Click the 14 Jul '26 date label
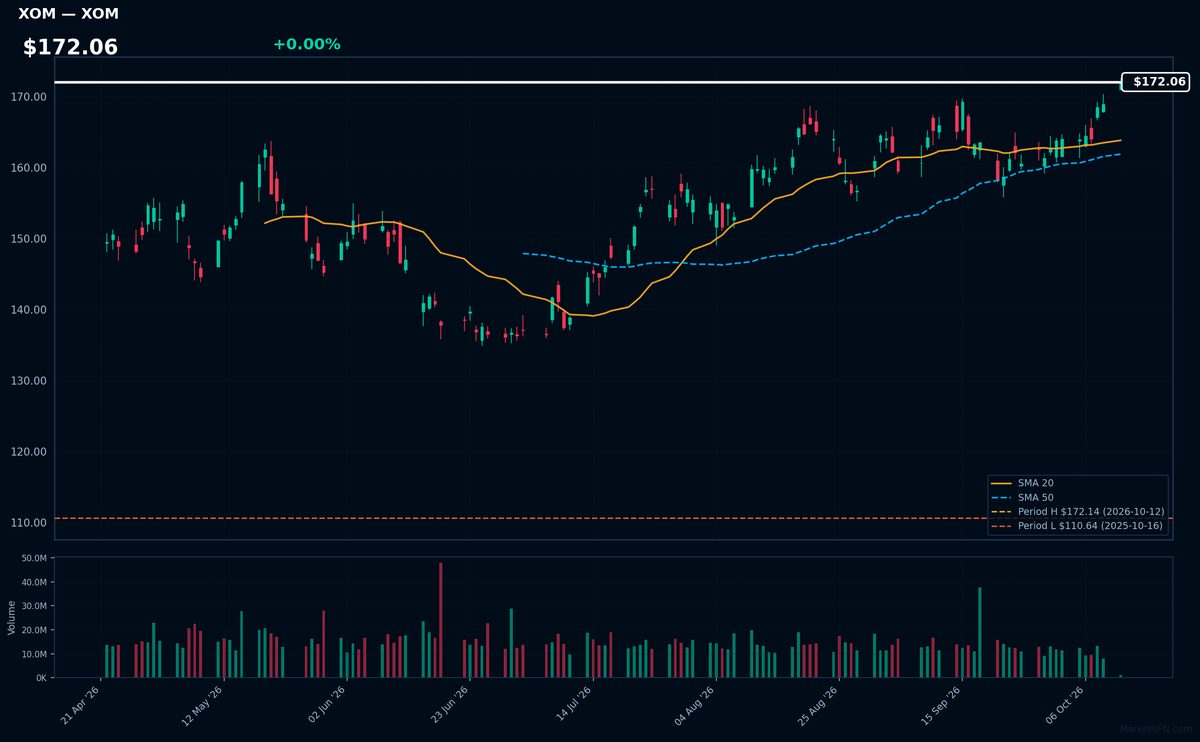 coord(573,705)
